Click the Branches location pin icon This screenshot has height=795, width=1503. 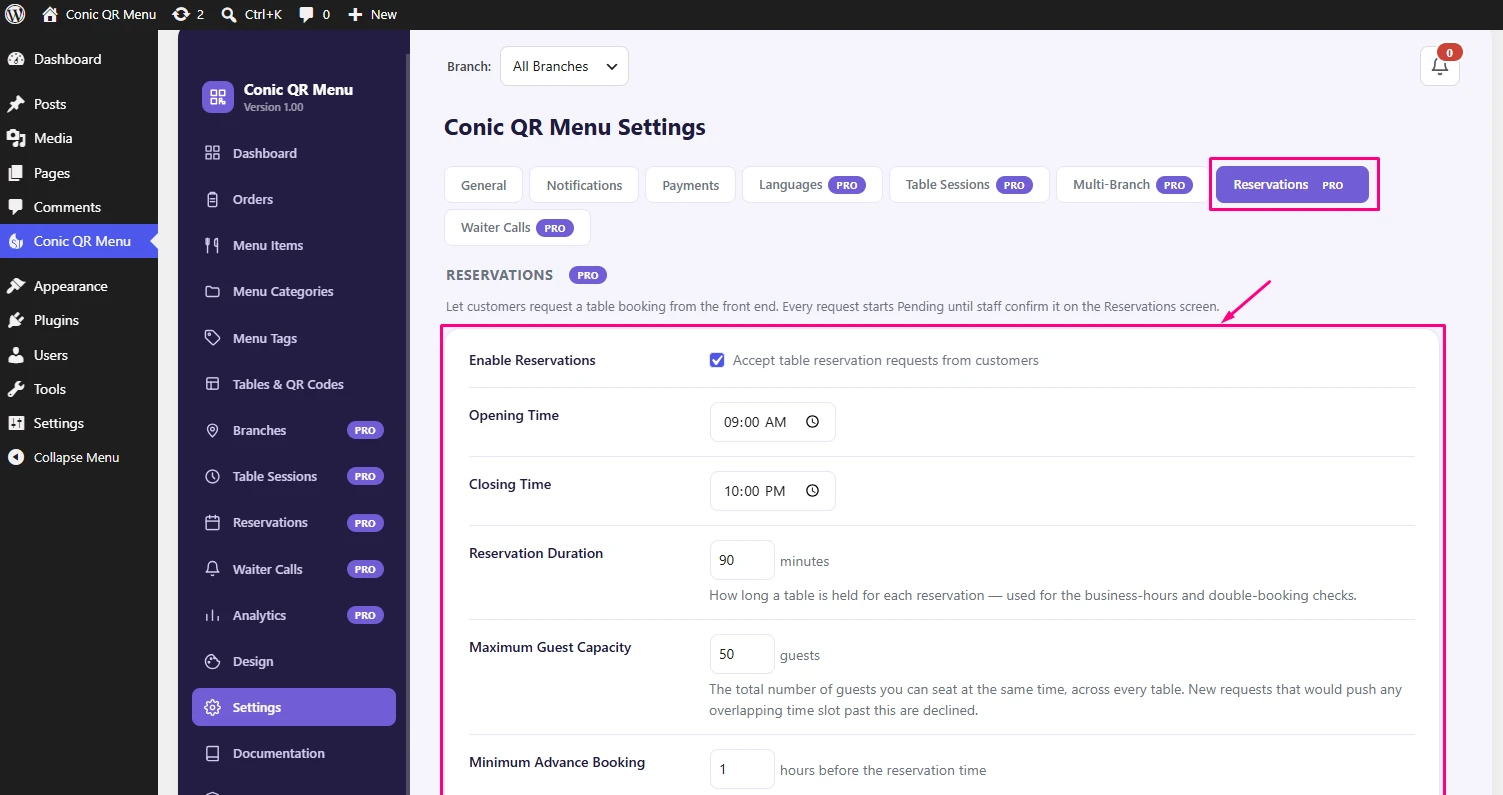(212, 430)
